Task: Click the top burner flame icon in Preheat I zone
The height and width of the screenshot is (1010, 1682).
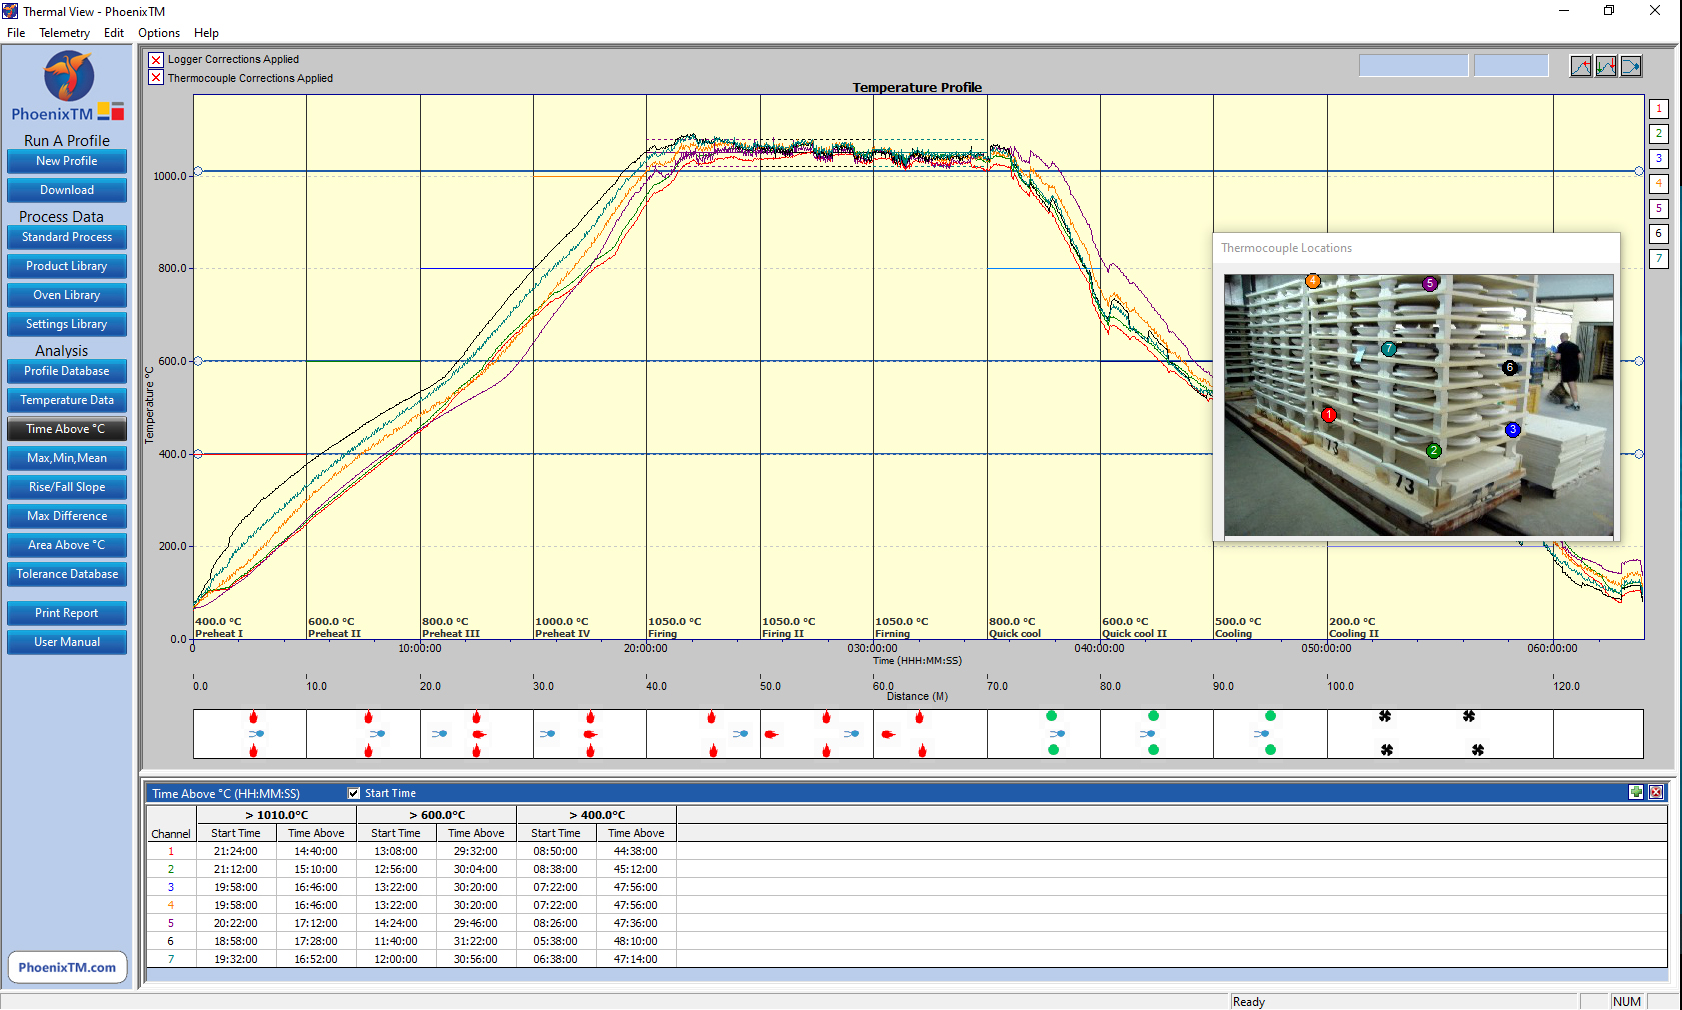Action: pyautogui.click(x=253, y=717)
